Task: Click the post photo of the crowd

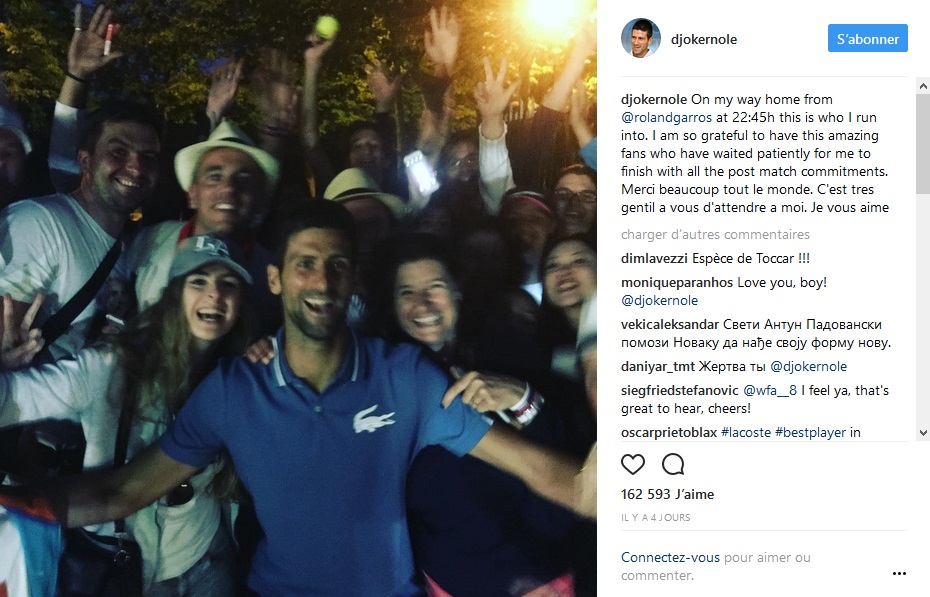Action: [298, 298]
